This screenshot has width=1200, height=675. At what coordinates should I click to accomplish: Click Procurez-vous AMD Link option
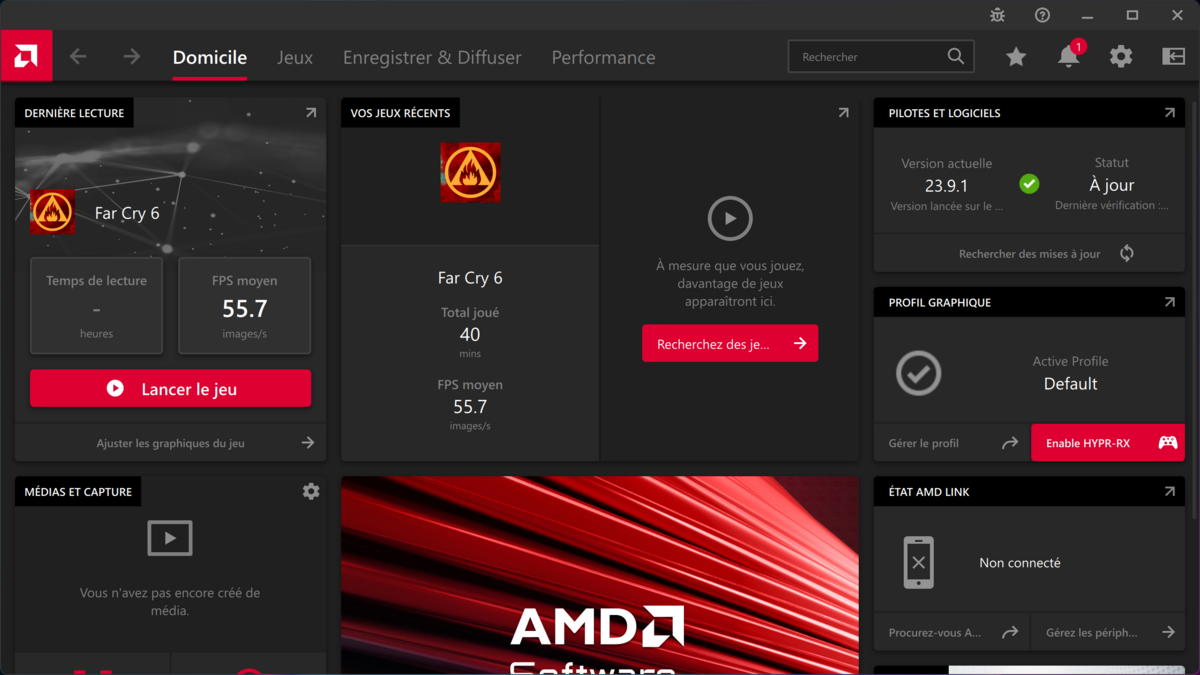click(x=952, y=632)
